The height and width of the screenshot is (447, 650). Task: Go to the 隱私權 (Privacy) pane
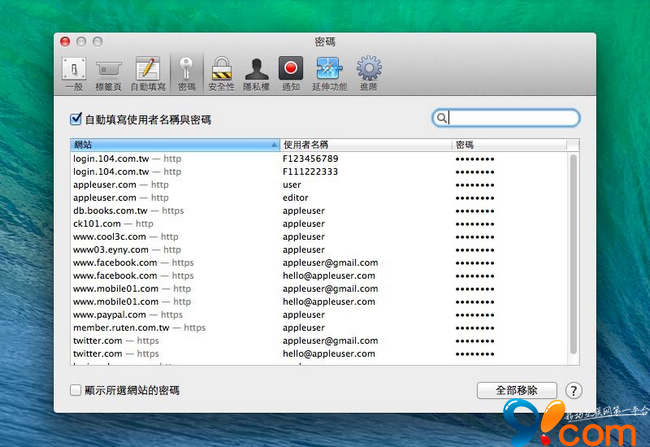click(x=256, y=72)
